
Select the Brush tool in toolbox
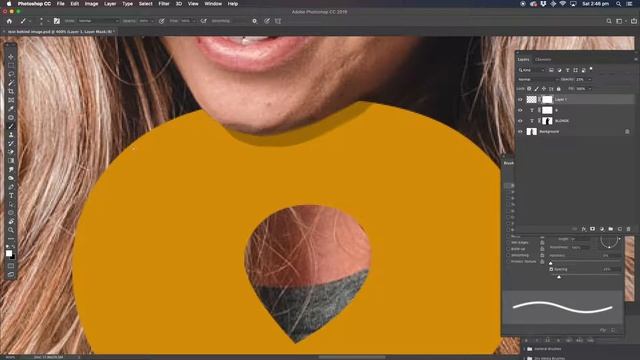11,126
